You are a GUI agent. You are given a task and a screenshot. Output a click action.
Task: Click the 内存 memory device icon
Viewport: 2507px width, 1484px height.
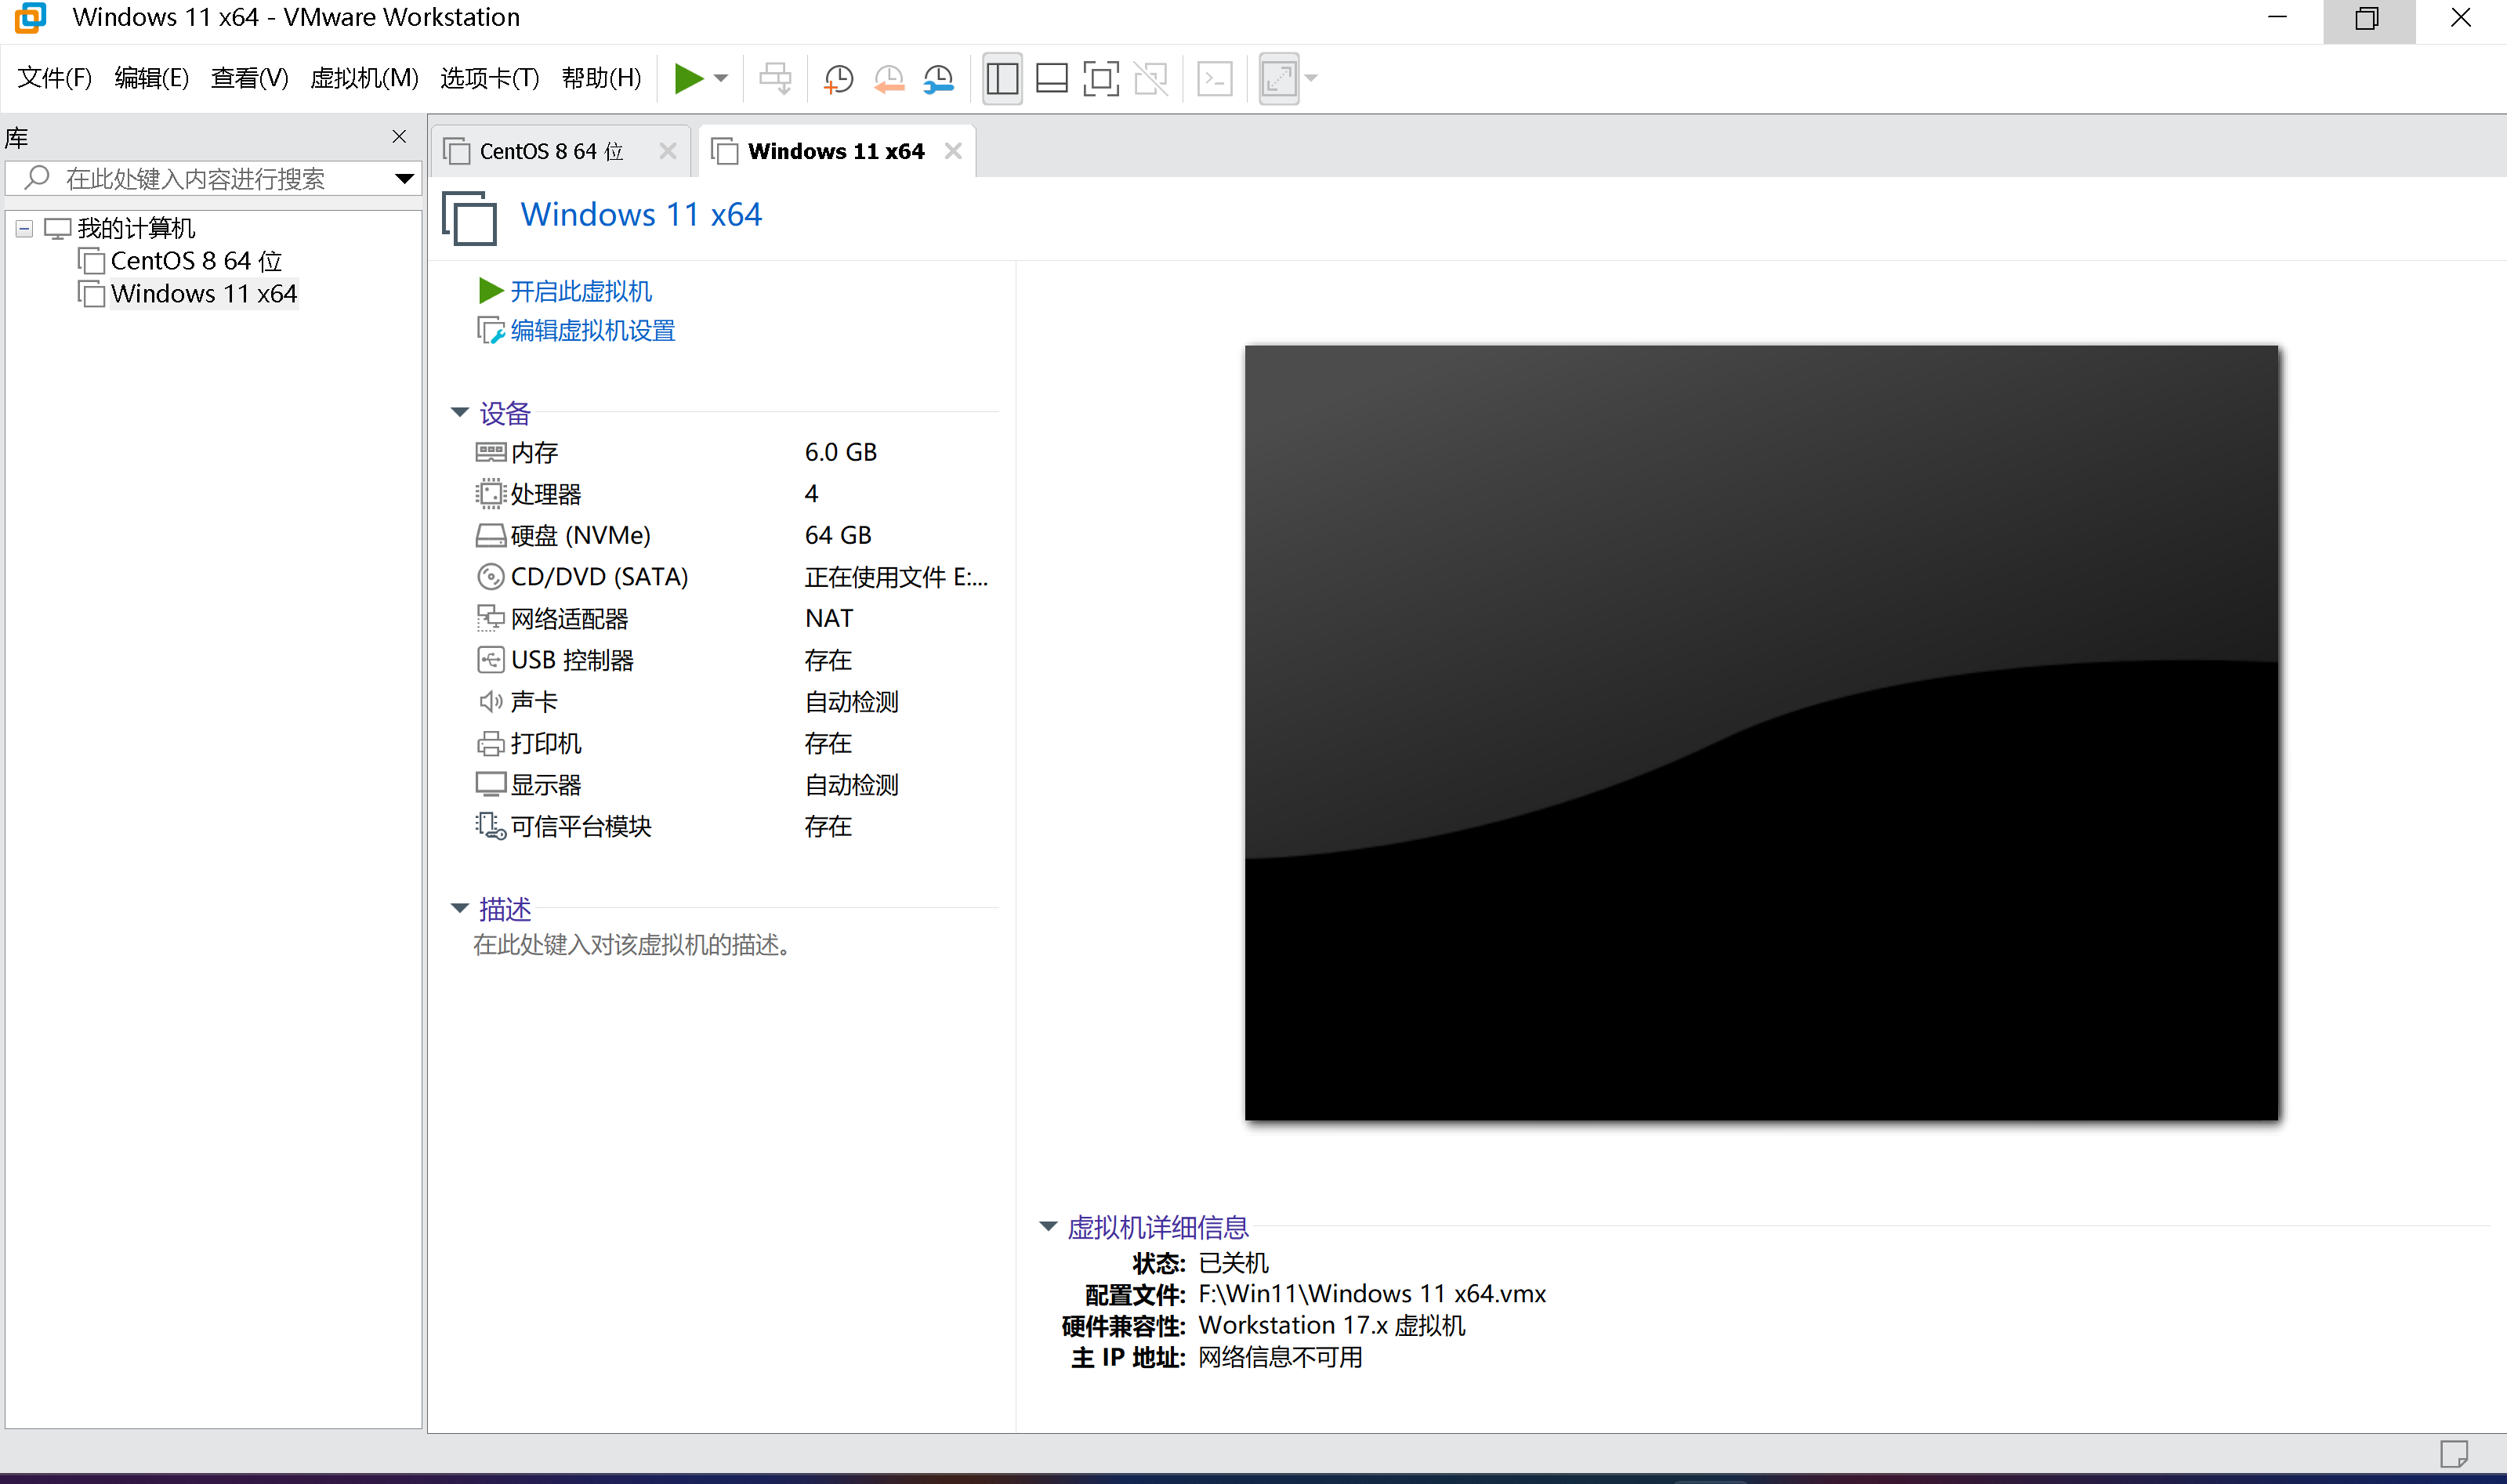[x=490, y=452]
